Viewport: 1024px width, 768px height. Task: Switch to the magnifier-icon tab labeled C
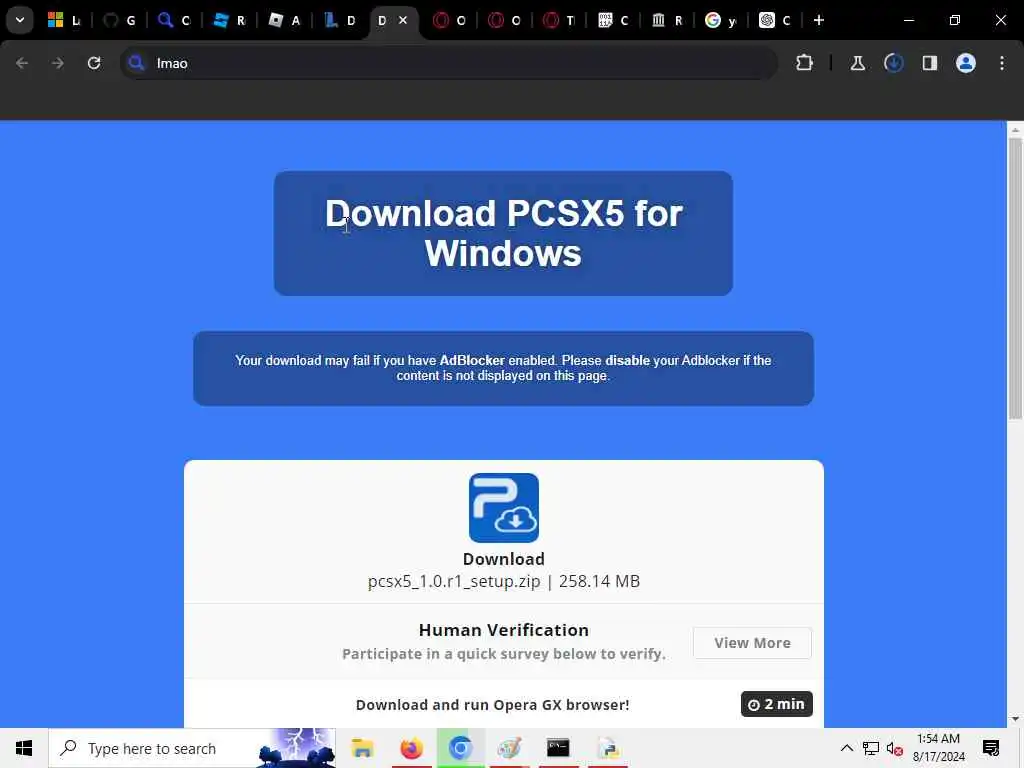(174, 20)
